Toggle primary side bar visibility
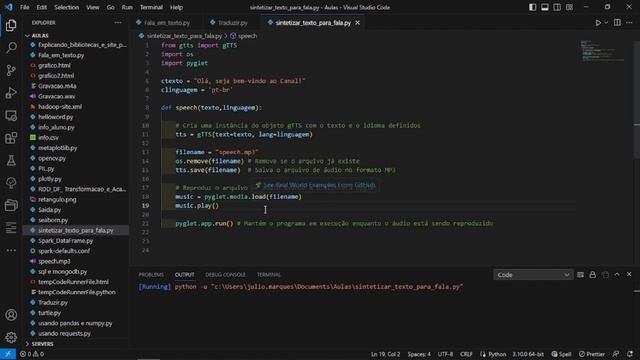Image resolution: width=640 pixels, height=360 pixels. [x=533, y=7]
